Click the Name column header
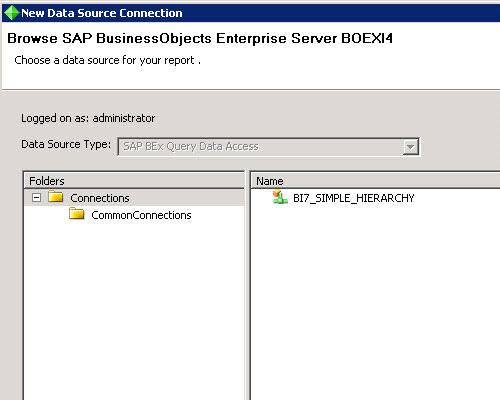This screenshot has width=500, height=400. pos(376,181)
